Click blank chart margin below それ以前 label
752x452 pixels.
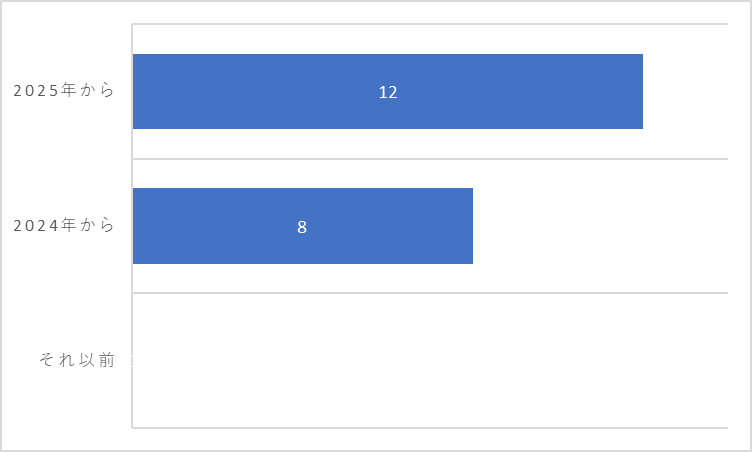[64, 408]
